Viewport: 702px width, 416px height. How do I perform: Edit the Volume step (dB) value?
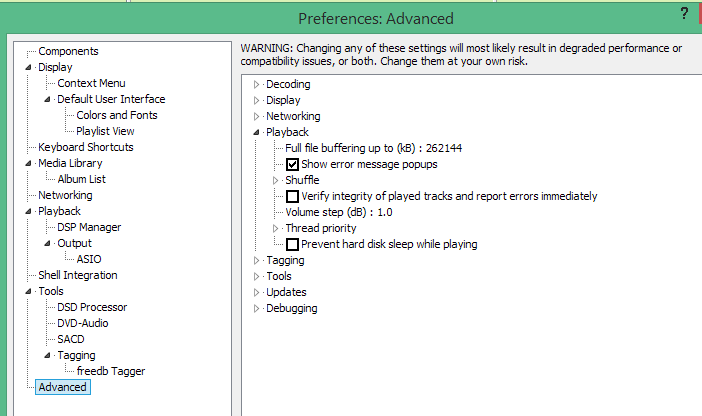[x=339, y=212]
